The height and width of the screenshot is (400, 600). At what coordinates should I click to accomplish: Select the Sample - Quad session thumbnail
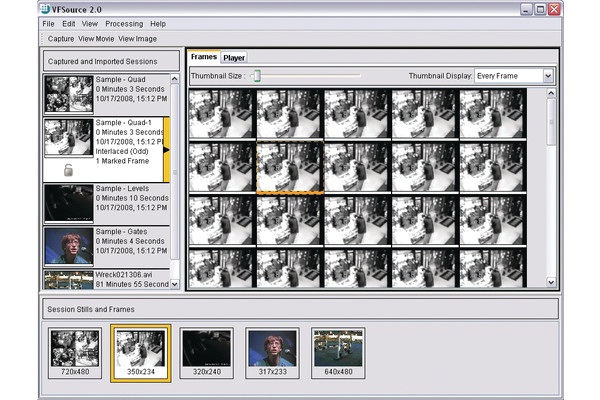(68, 95)
